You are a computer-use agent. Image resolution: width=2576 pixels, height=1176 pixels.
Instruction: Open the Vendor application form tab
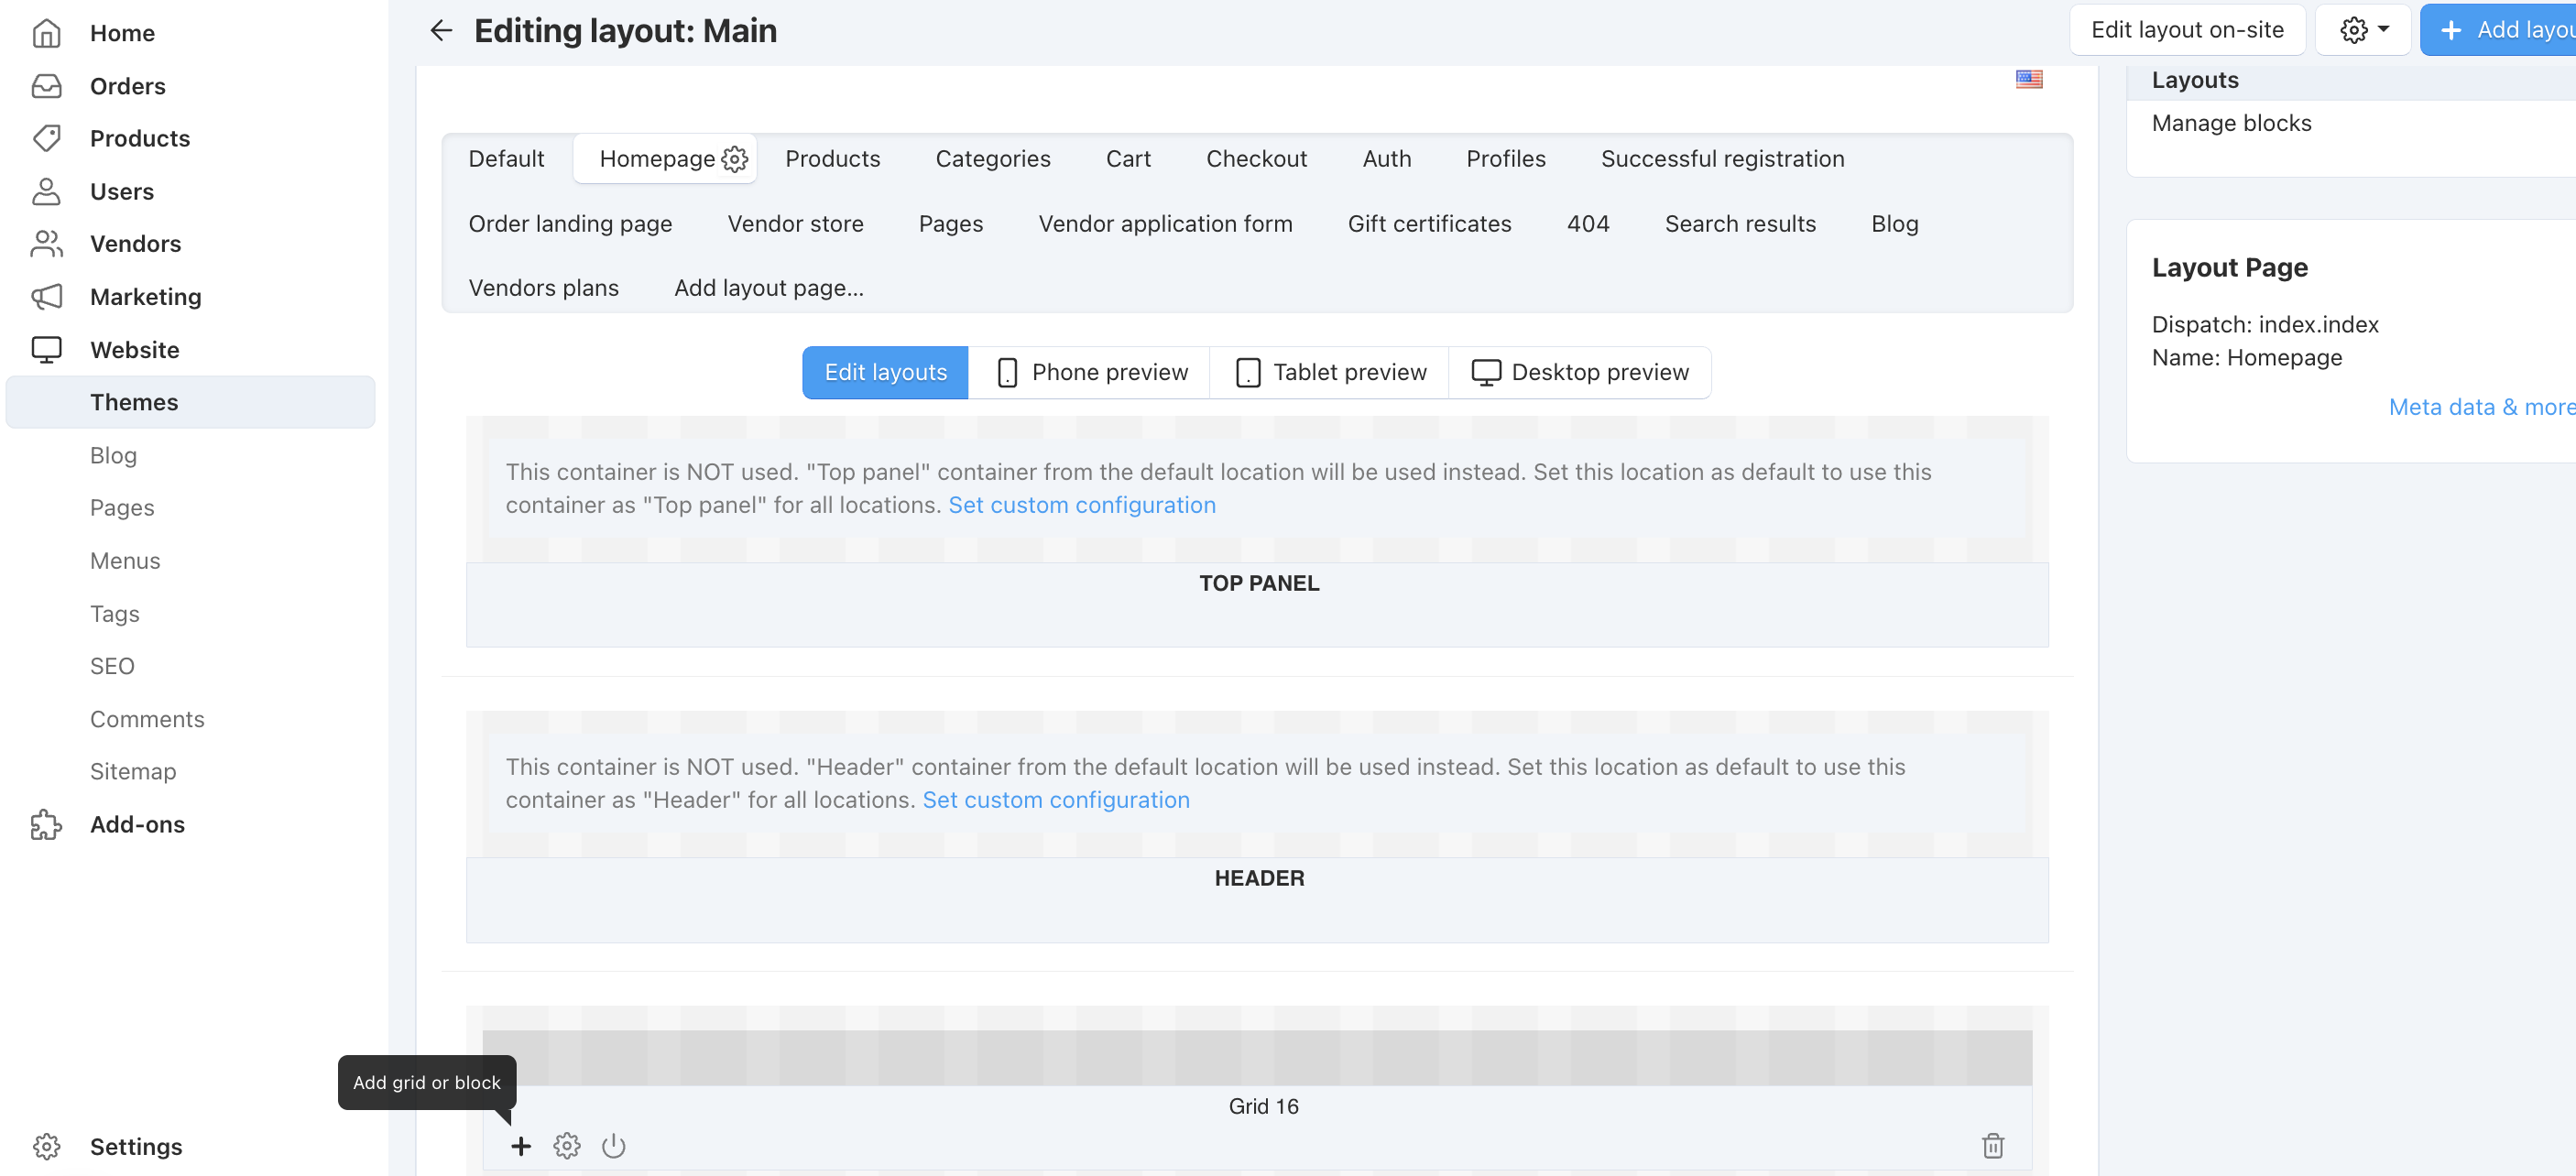pos(1165,224)
